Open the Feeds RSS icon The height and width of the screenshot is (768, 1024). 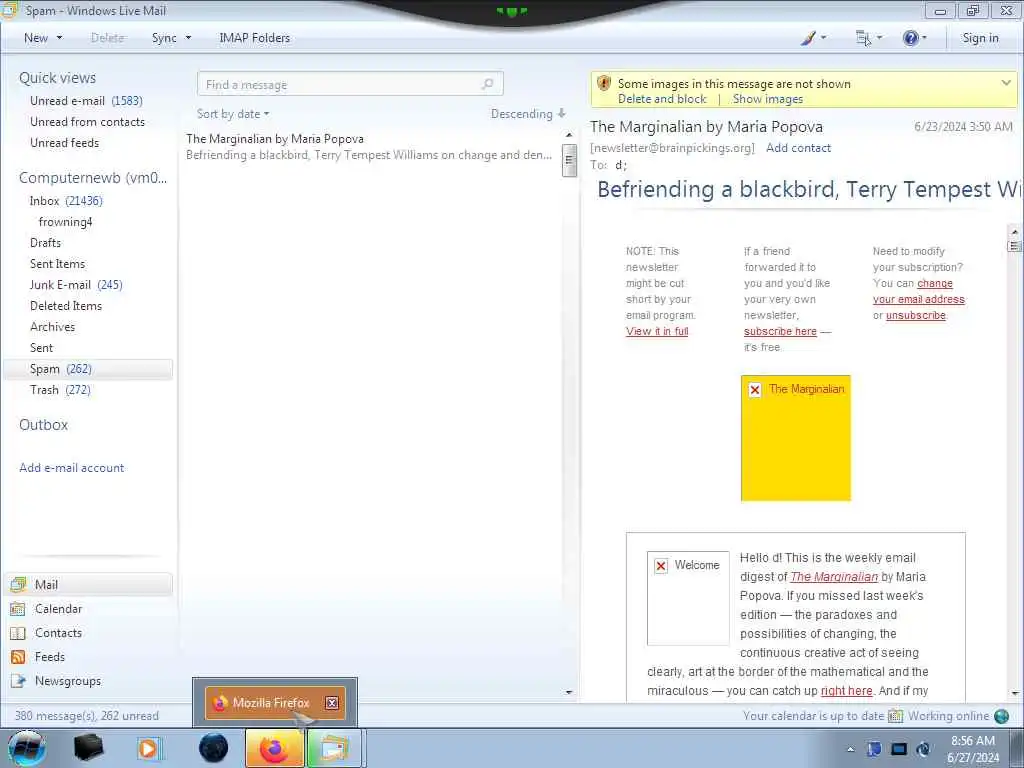[18, 657]
